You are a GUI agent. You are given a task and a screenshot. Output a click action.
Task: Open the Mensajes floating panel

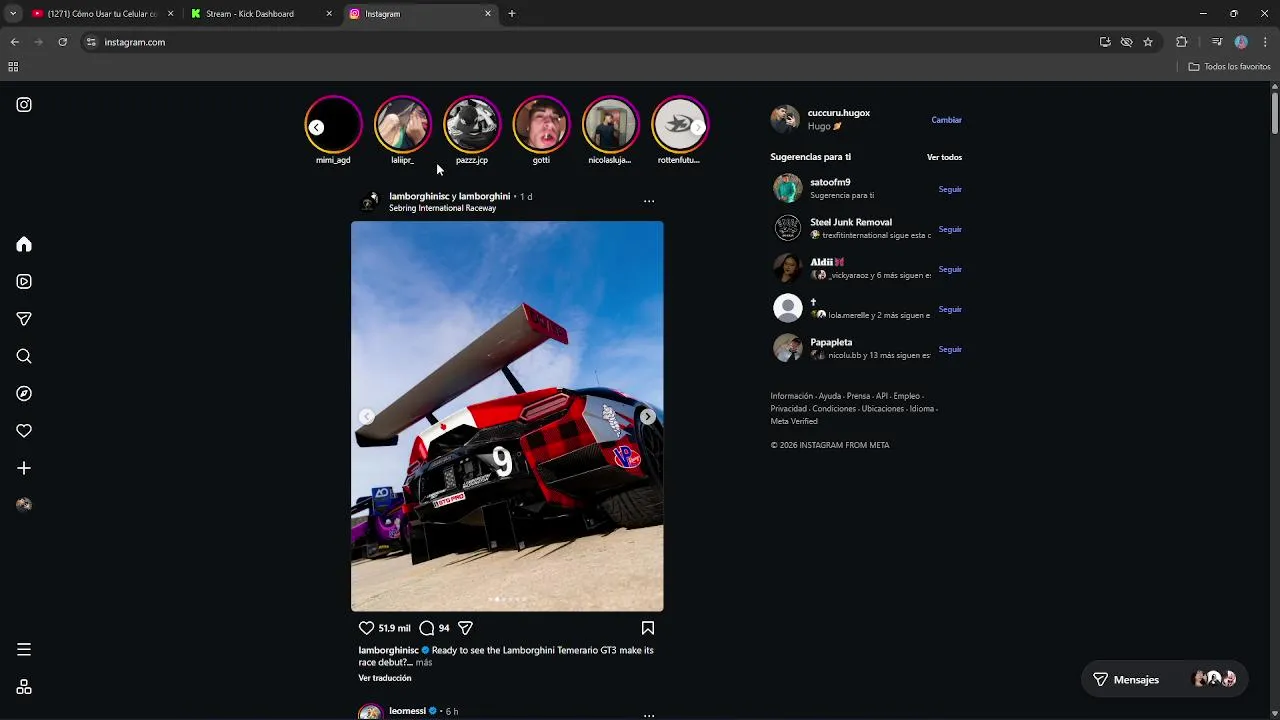tap(1164, 679)
